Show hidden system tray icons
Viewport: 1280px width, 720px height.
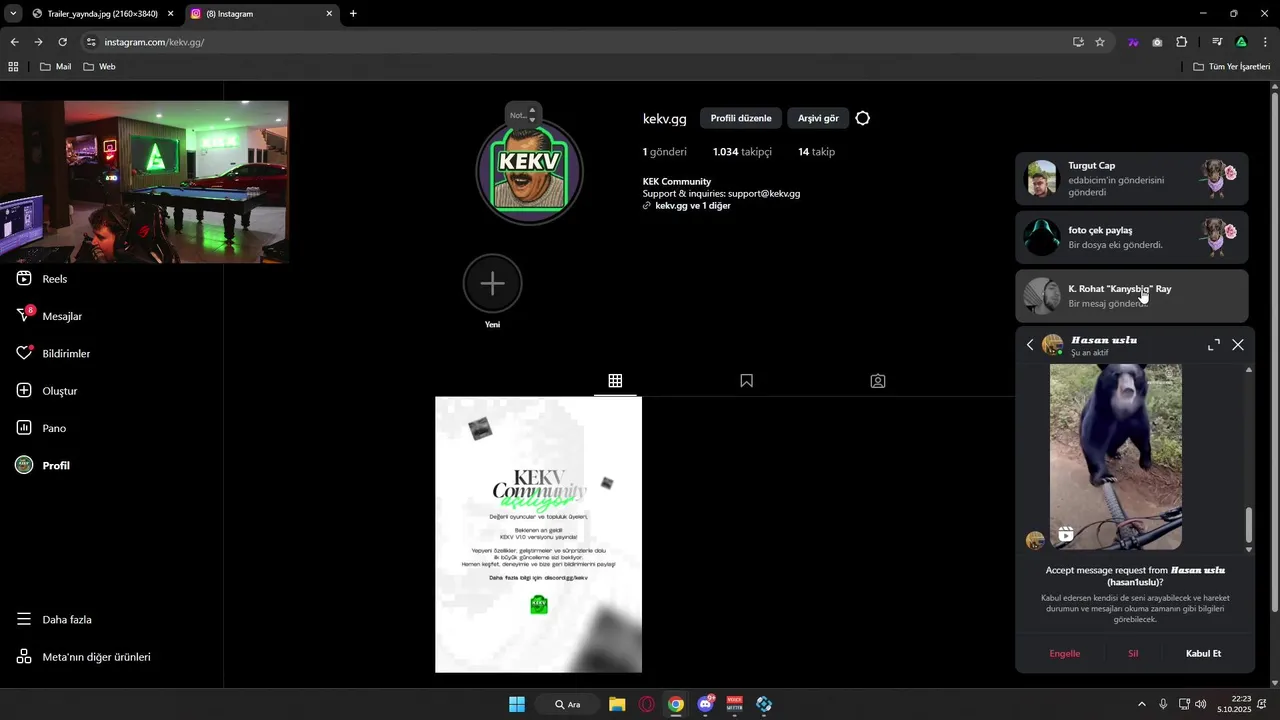1142,704
